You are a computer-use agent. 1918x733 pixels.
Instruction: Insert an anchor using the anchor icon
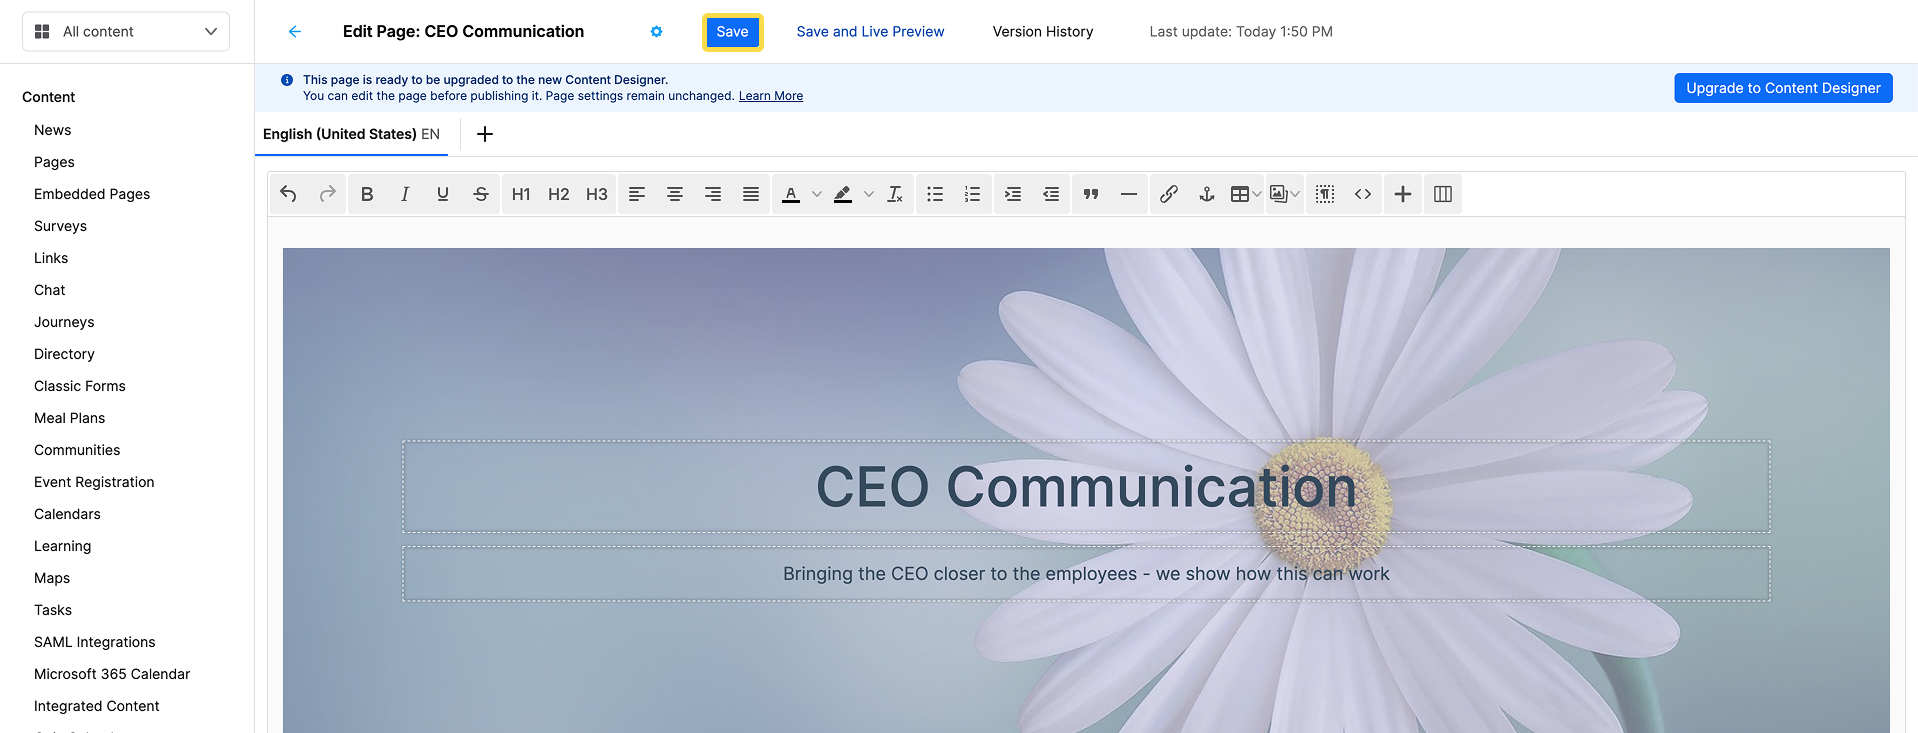point(1207,194)
